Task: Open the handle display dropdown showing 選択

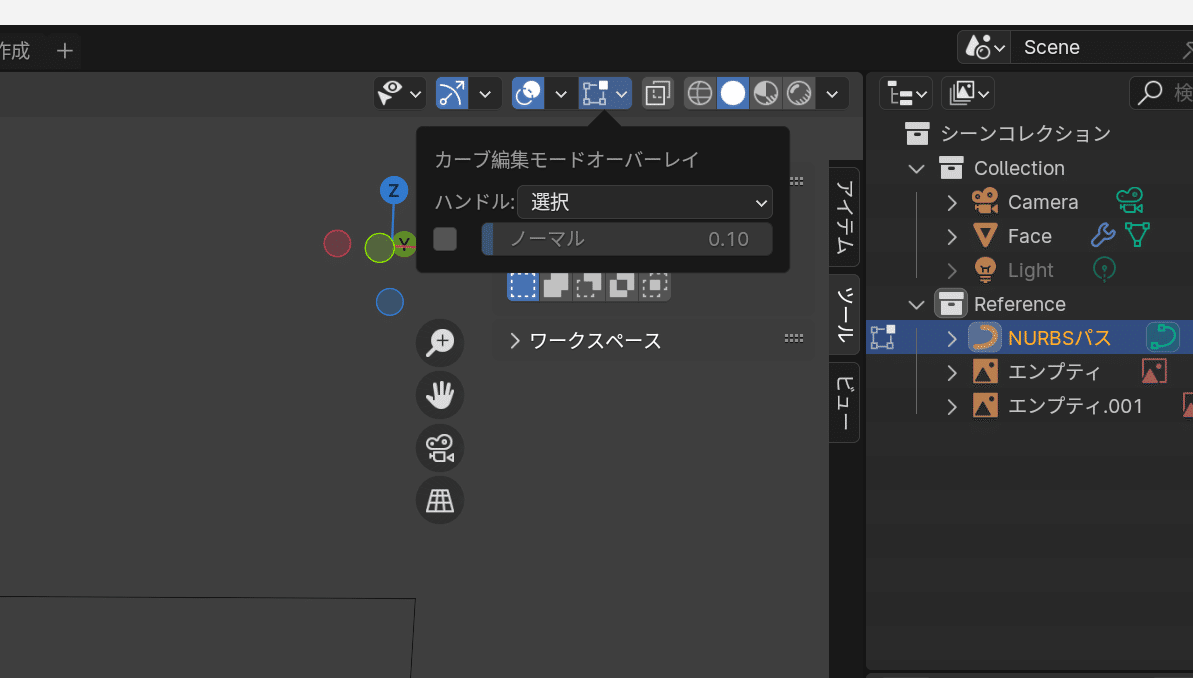Action: 644,202
